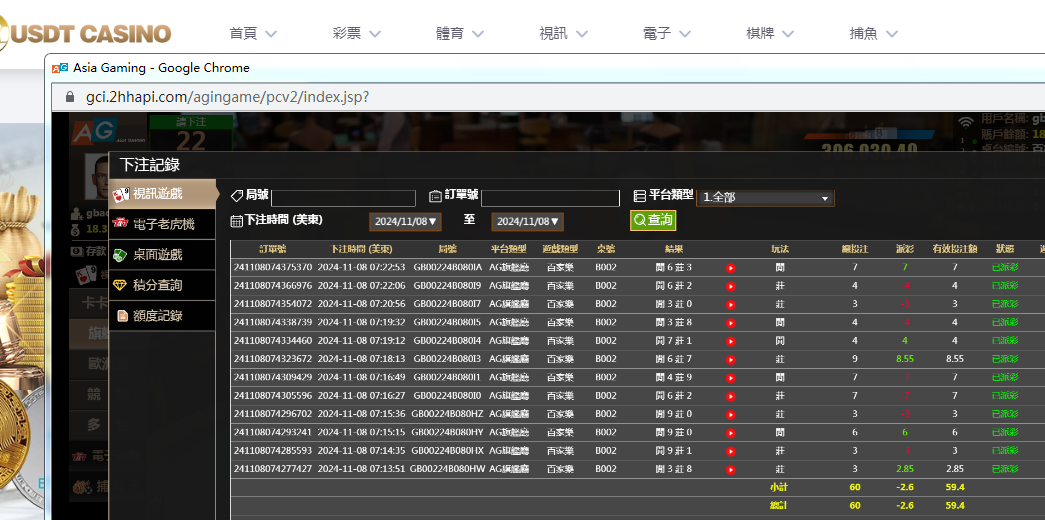Click the lock icon beside the URL

click(x=70, y=97)
